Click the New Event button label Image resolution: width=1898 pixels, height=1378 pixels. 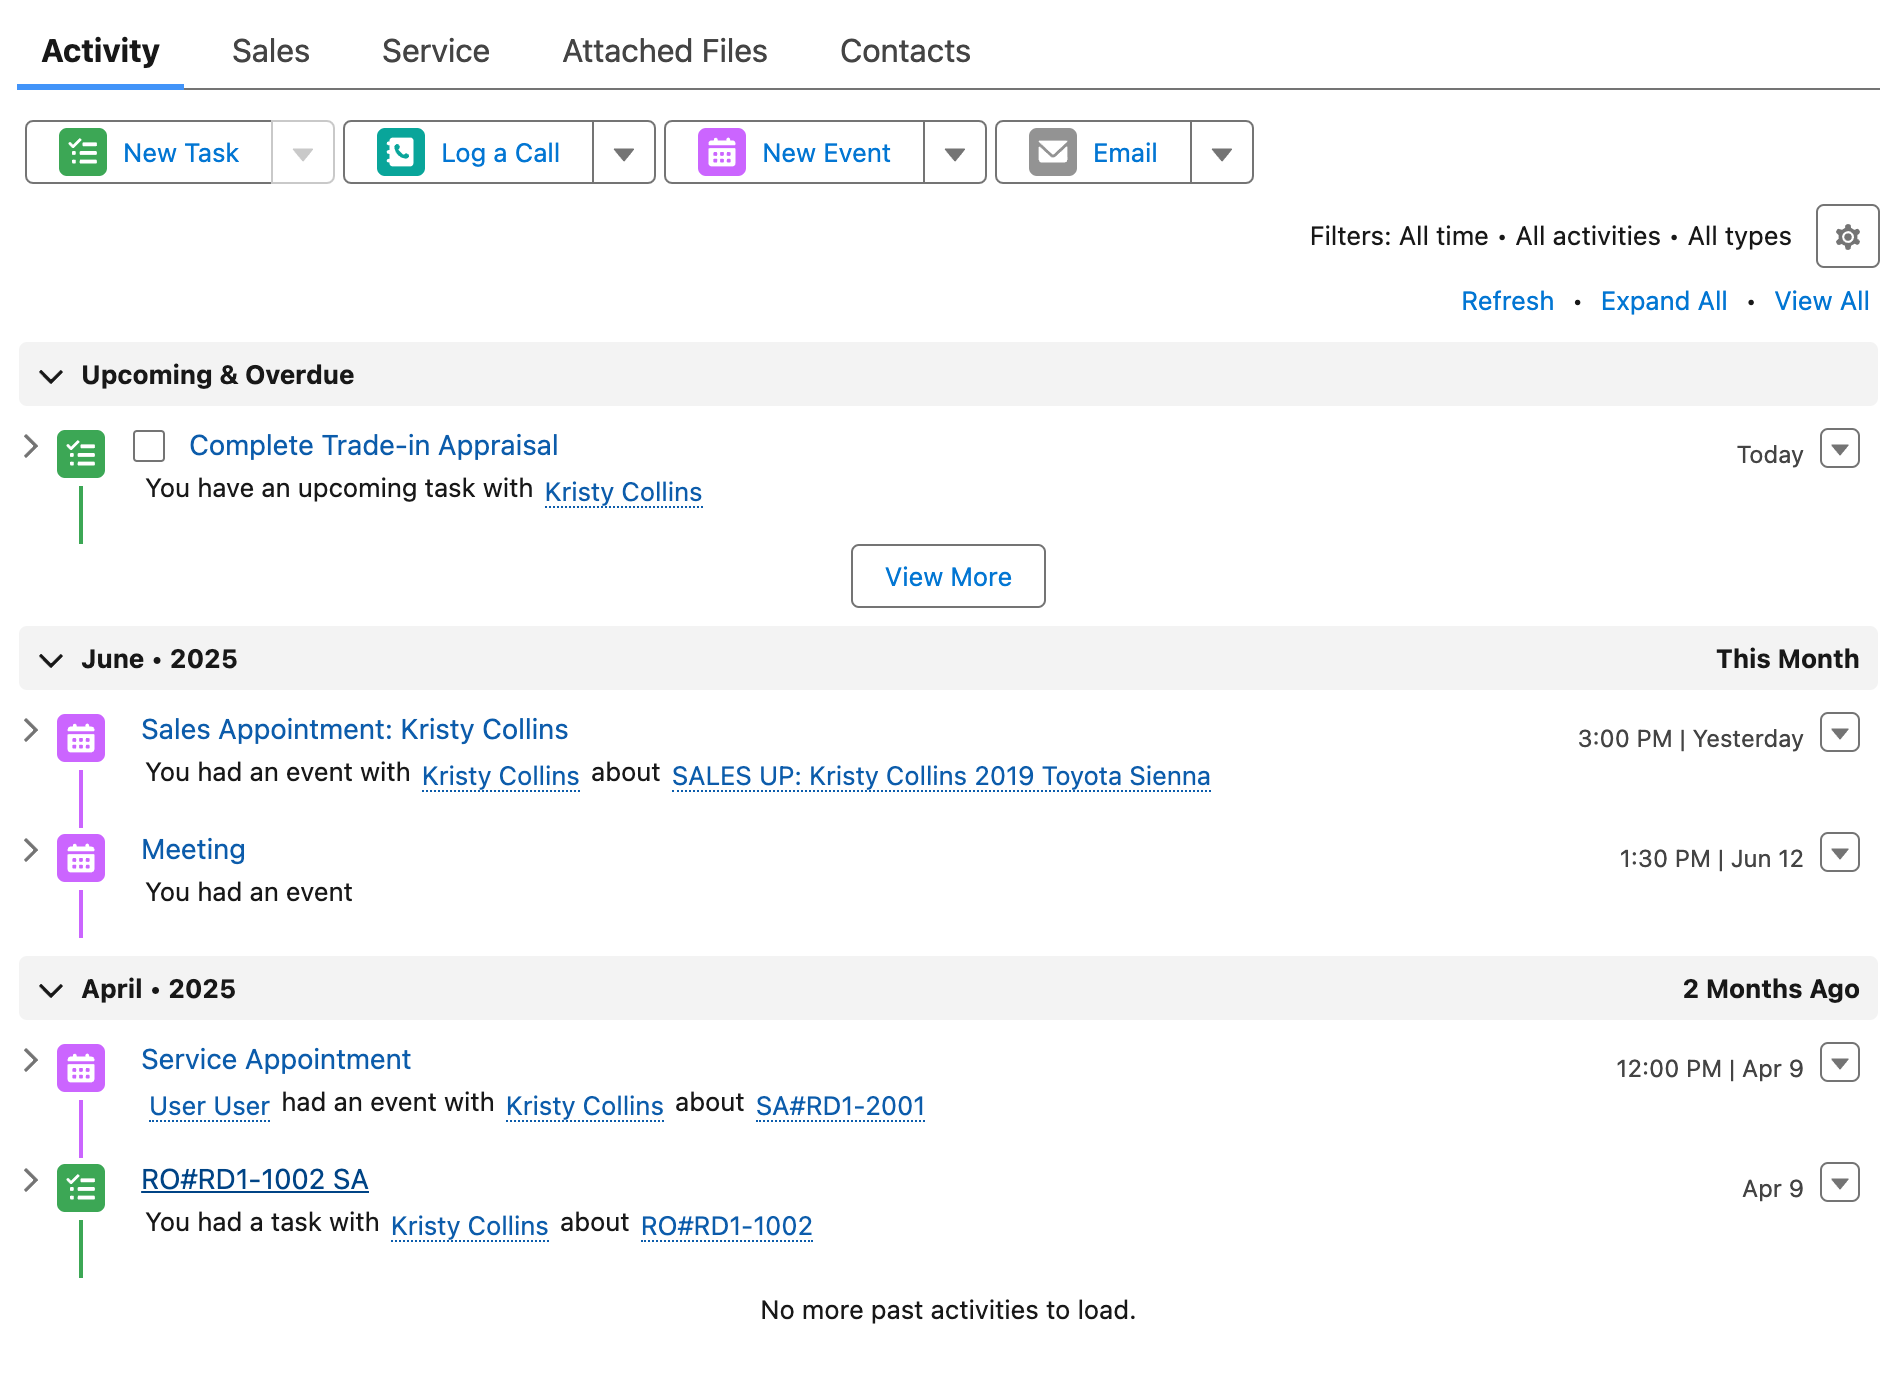[x=826, y=153]
